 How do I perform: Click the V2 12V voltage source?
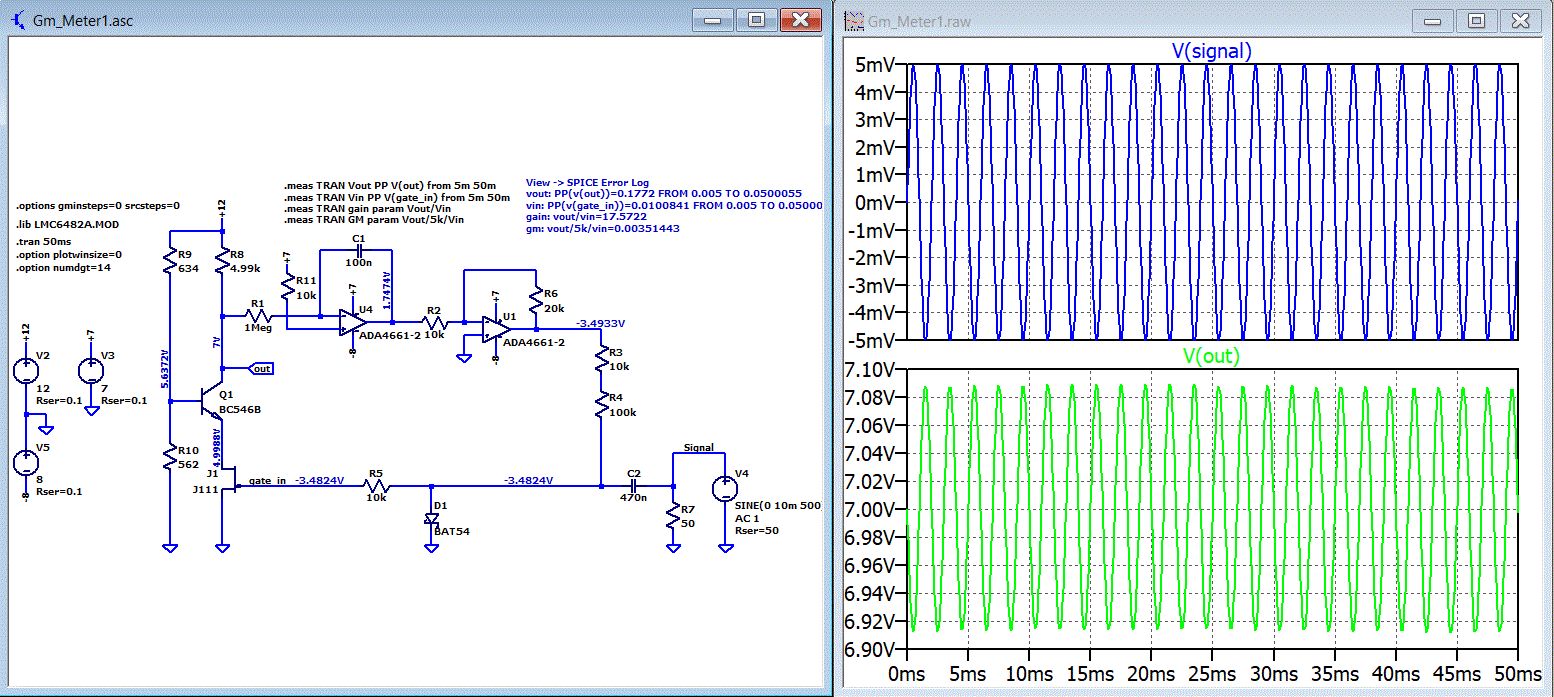click(x=24, y=371)
